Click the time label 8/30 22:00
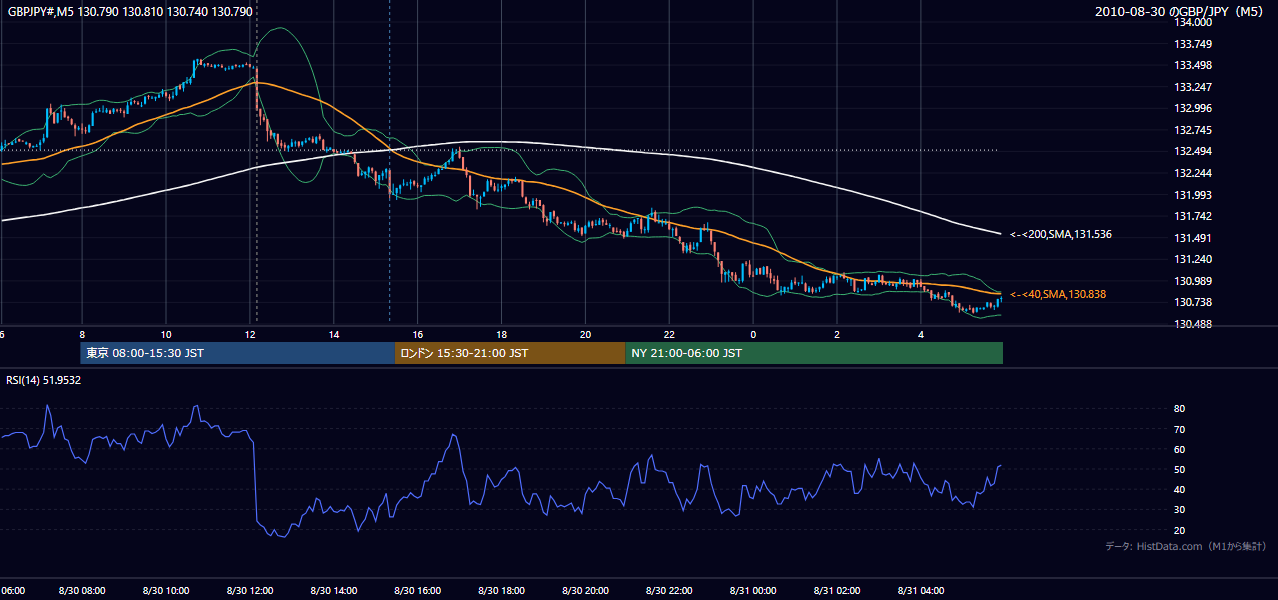The image size is (1278, 600). click(670, 590)
